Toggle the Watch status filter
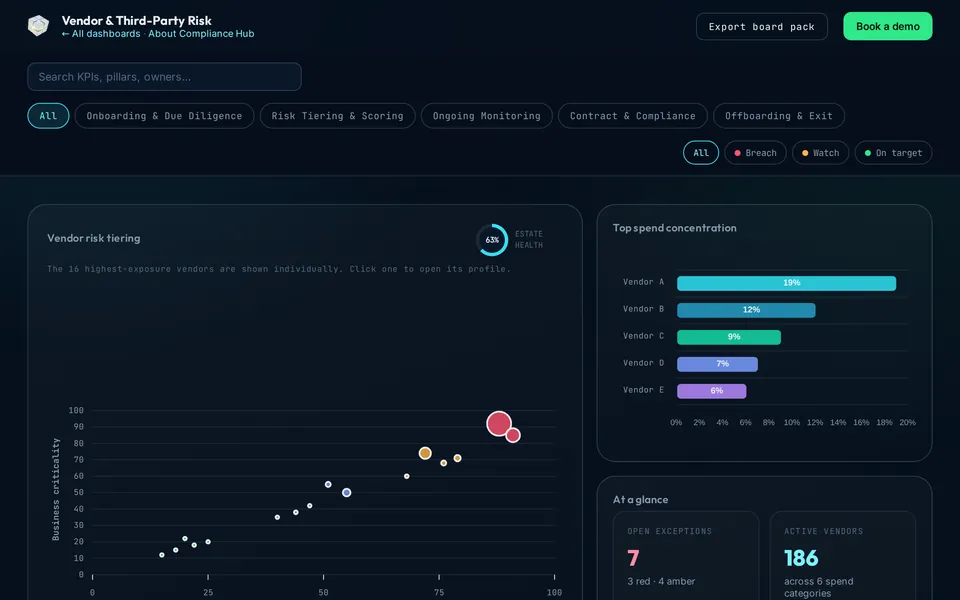960x600 pixels. (x=820, y=153)
